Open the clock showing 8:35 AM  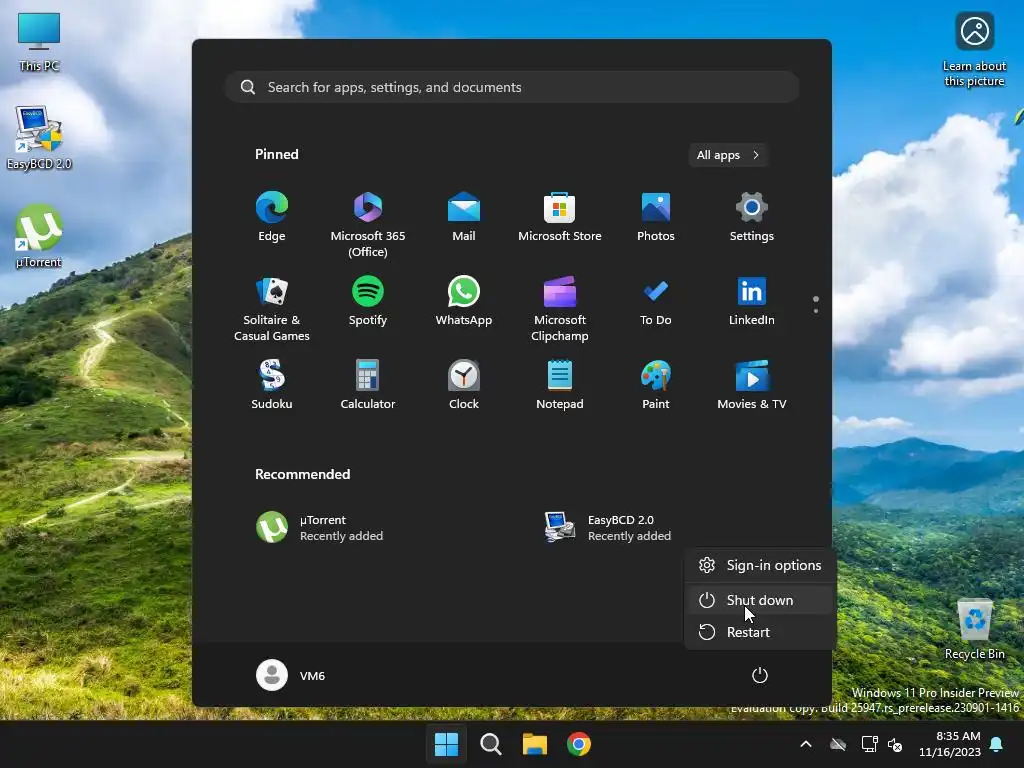coord(950,744)
